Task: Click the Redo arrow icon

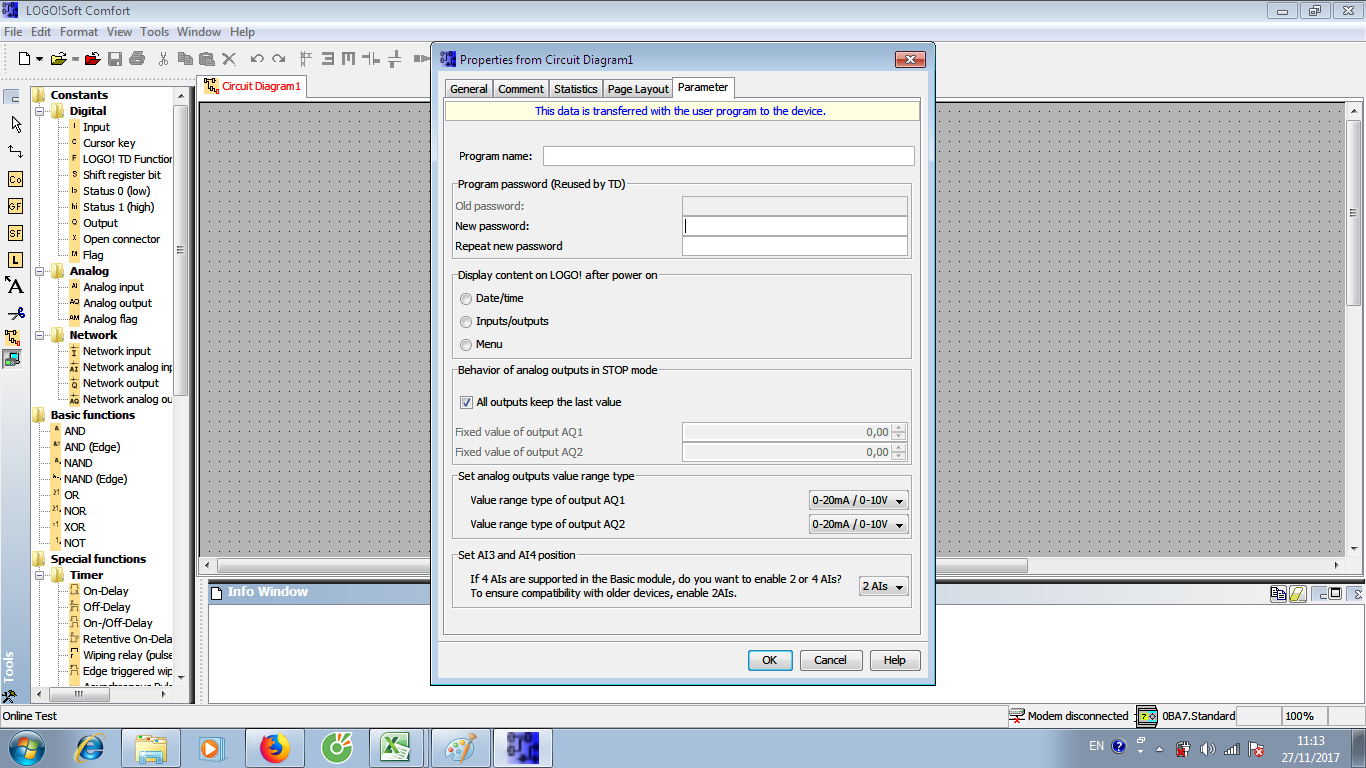Action: pos(279,59)
